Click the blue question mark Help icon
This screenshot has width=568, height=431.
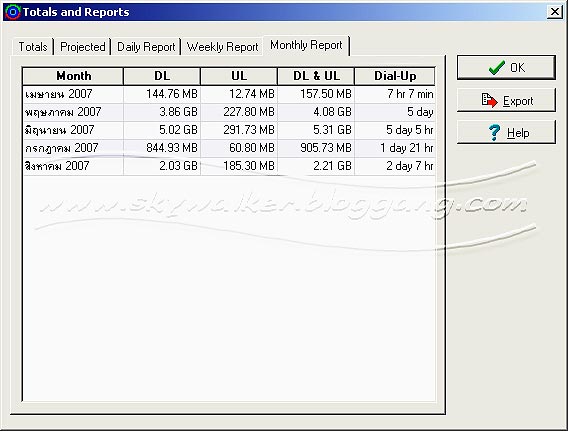pyautogui.click(x=494, y=133)
